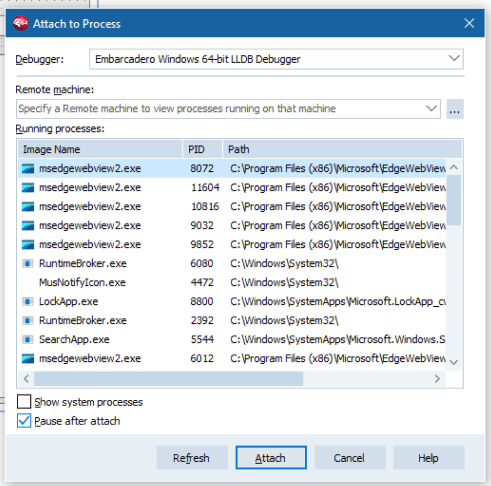Click icon of RuntimeBroker.exe PID 6080
Screen dimensions: 491x486
click(x=28, y=264)
